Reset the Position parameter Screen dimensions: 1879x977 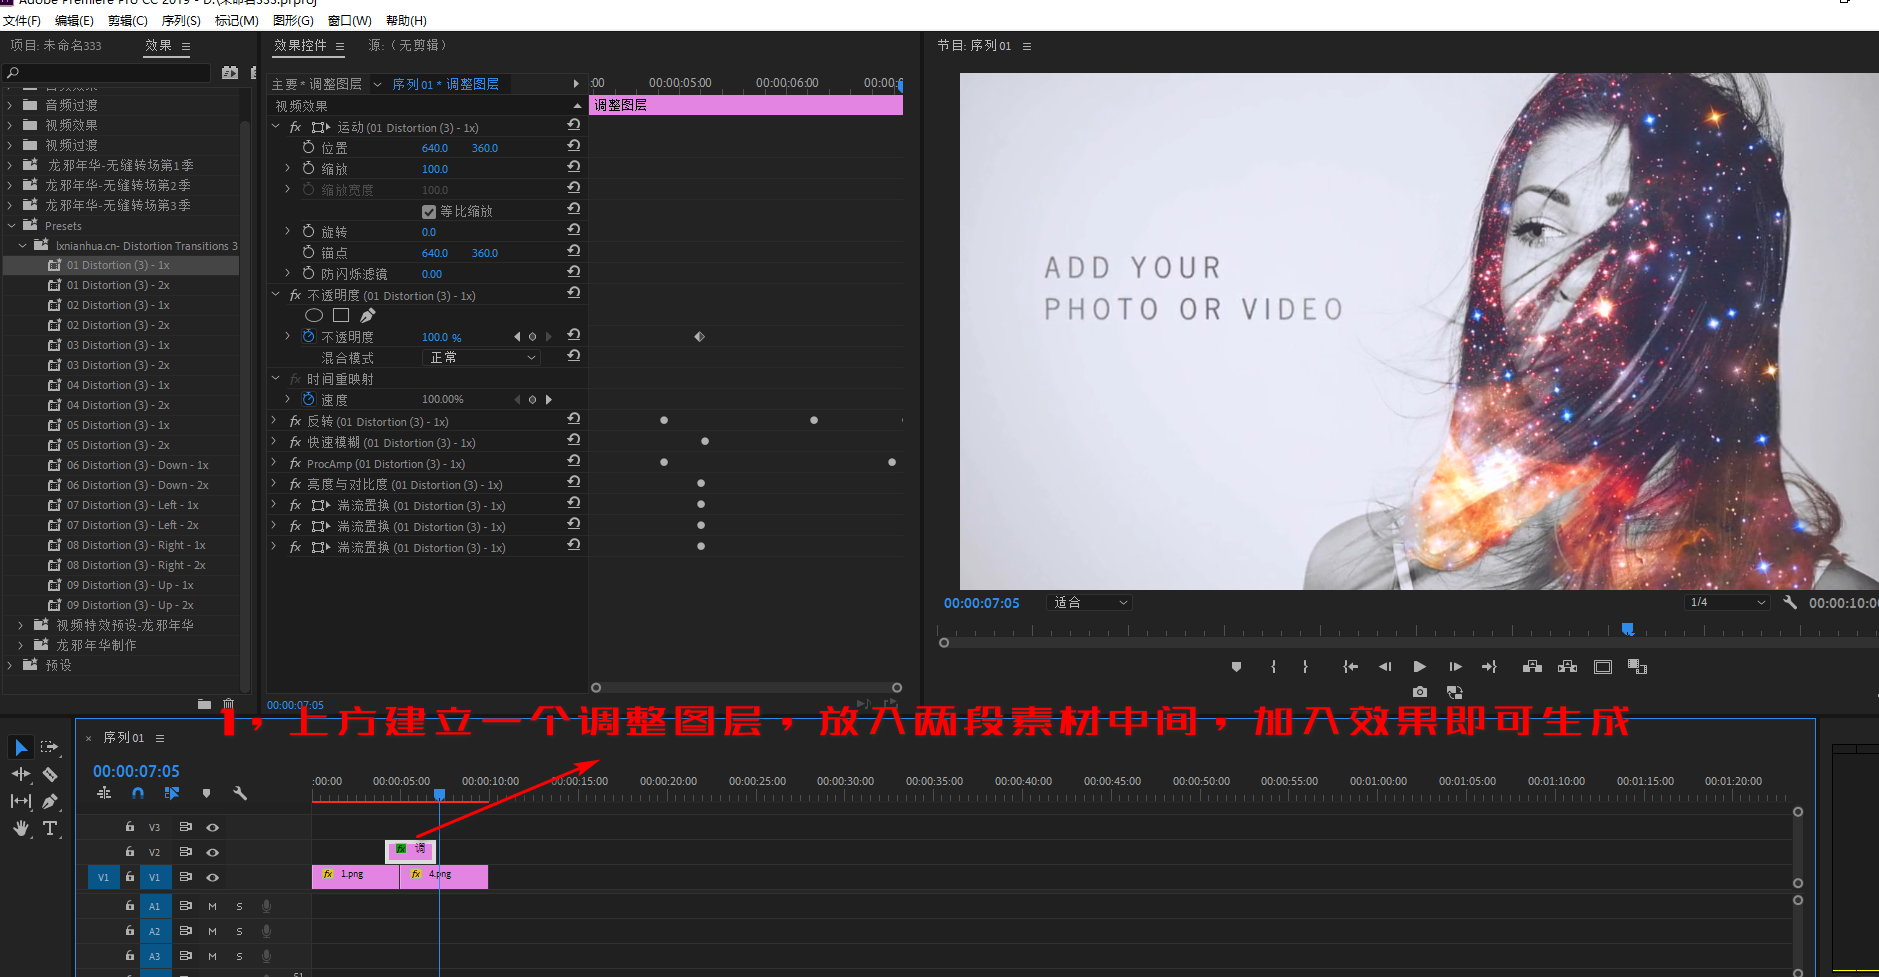(574, 146)
